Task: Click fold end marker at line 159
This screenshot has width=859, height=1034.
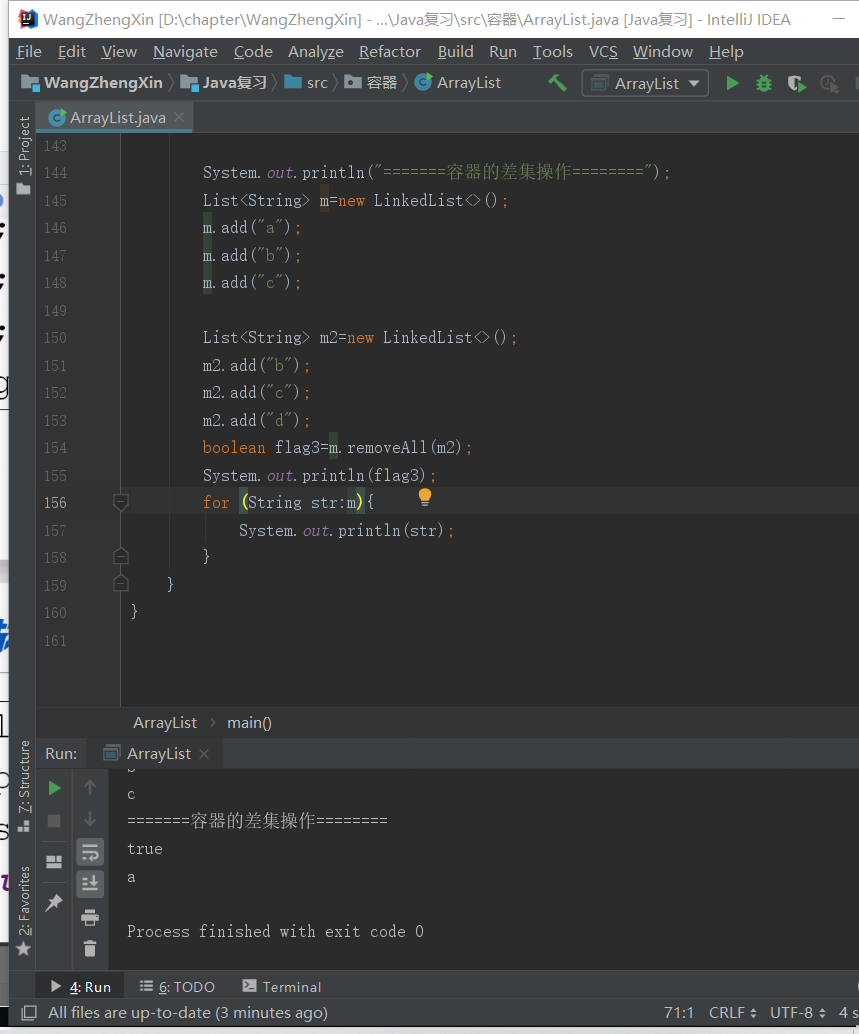Action: coord(120,584)
